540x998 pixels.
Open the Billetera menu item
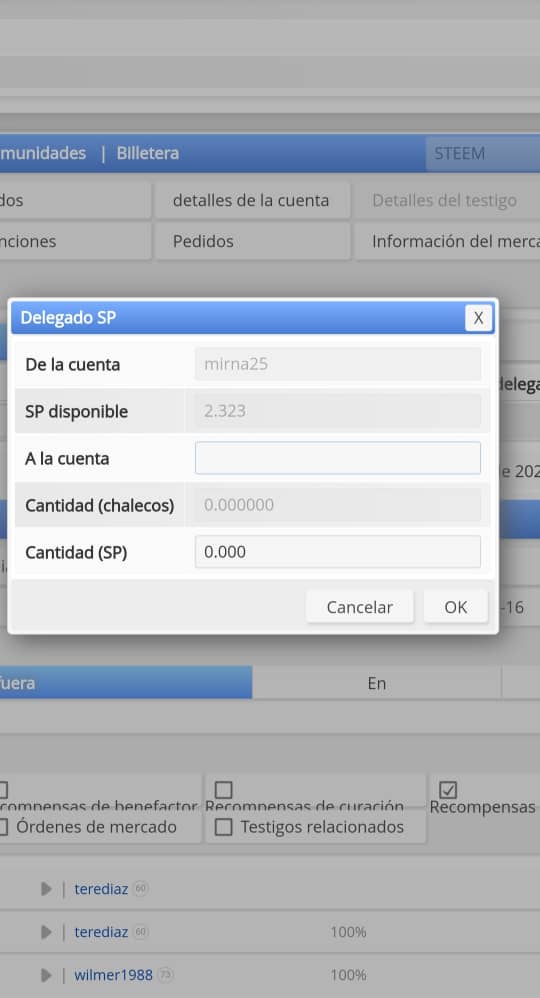[x=148, y=153]
